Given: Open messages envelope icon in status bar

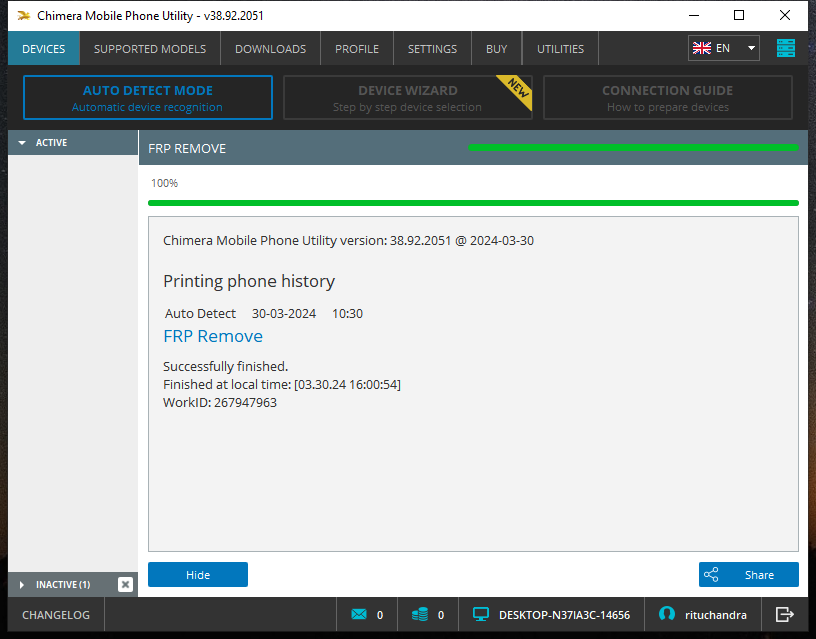Looking at the screenshot, I should 359,615.
